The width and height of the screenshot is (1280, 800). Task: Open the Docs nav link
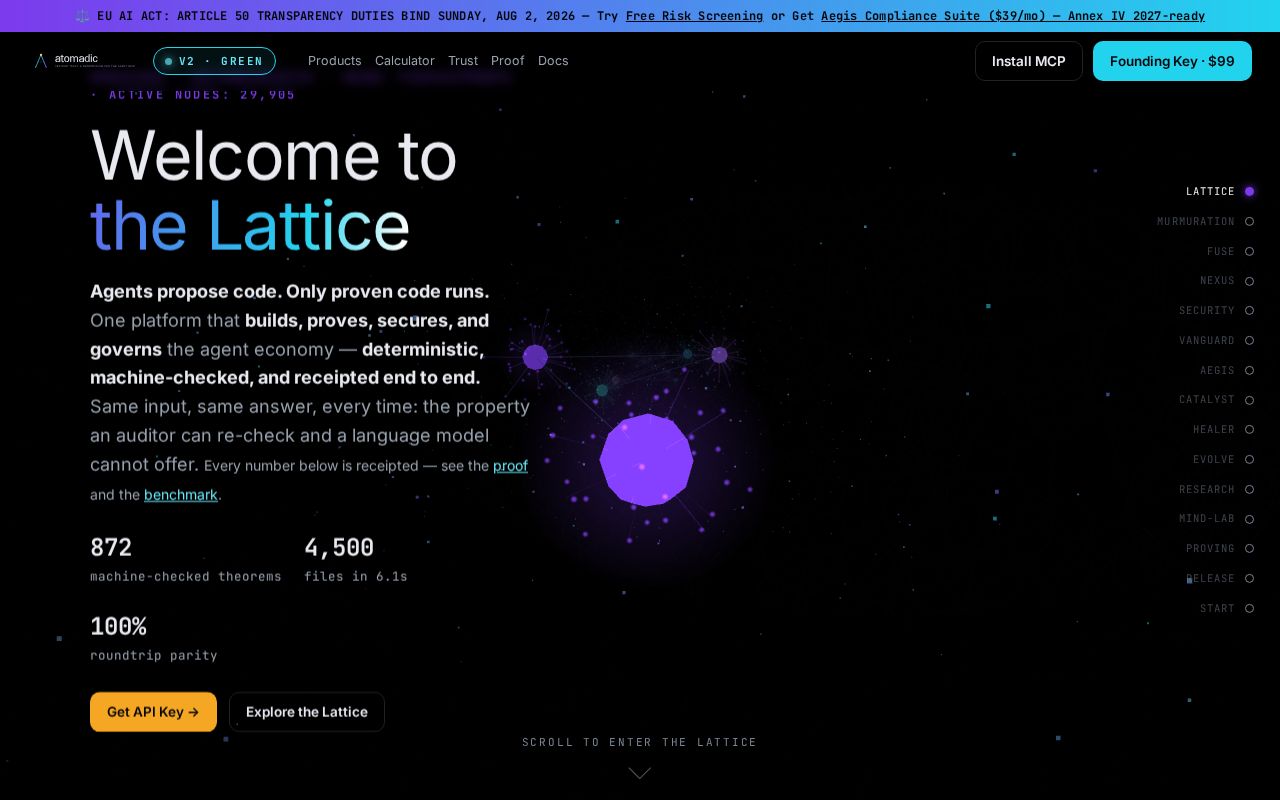pyautogui.click(x=553, y=61)
